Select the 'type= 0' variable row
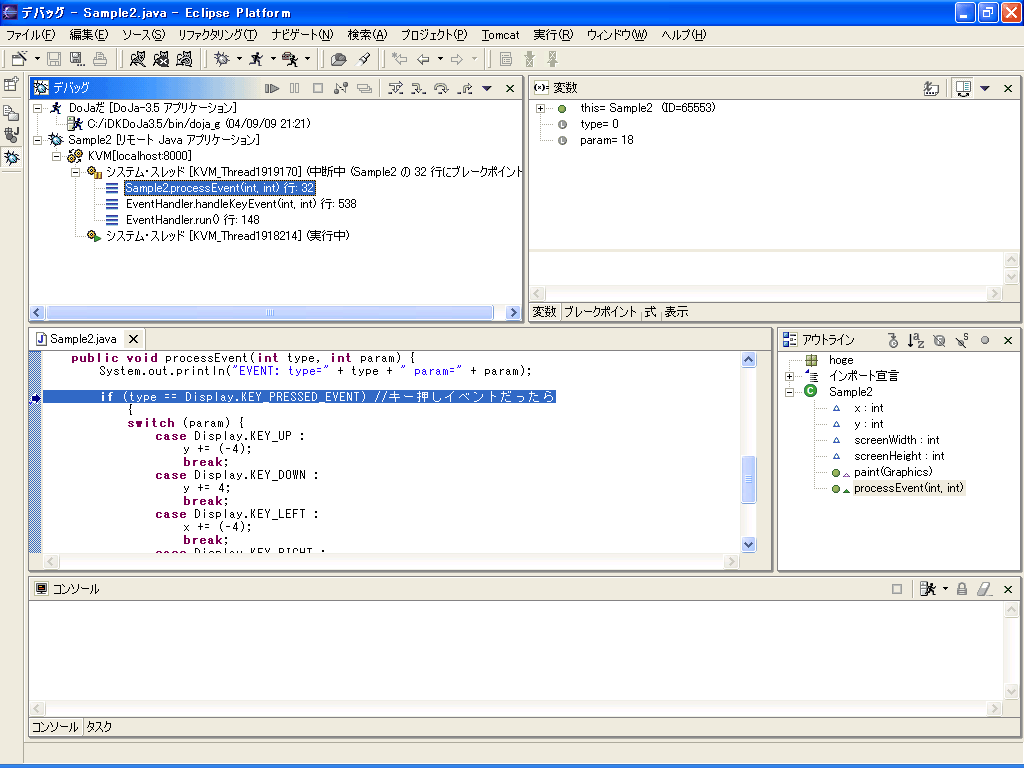 [599, 124]
